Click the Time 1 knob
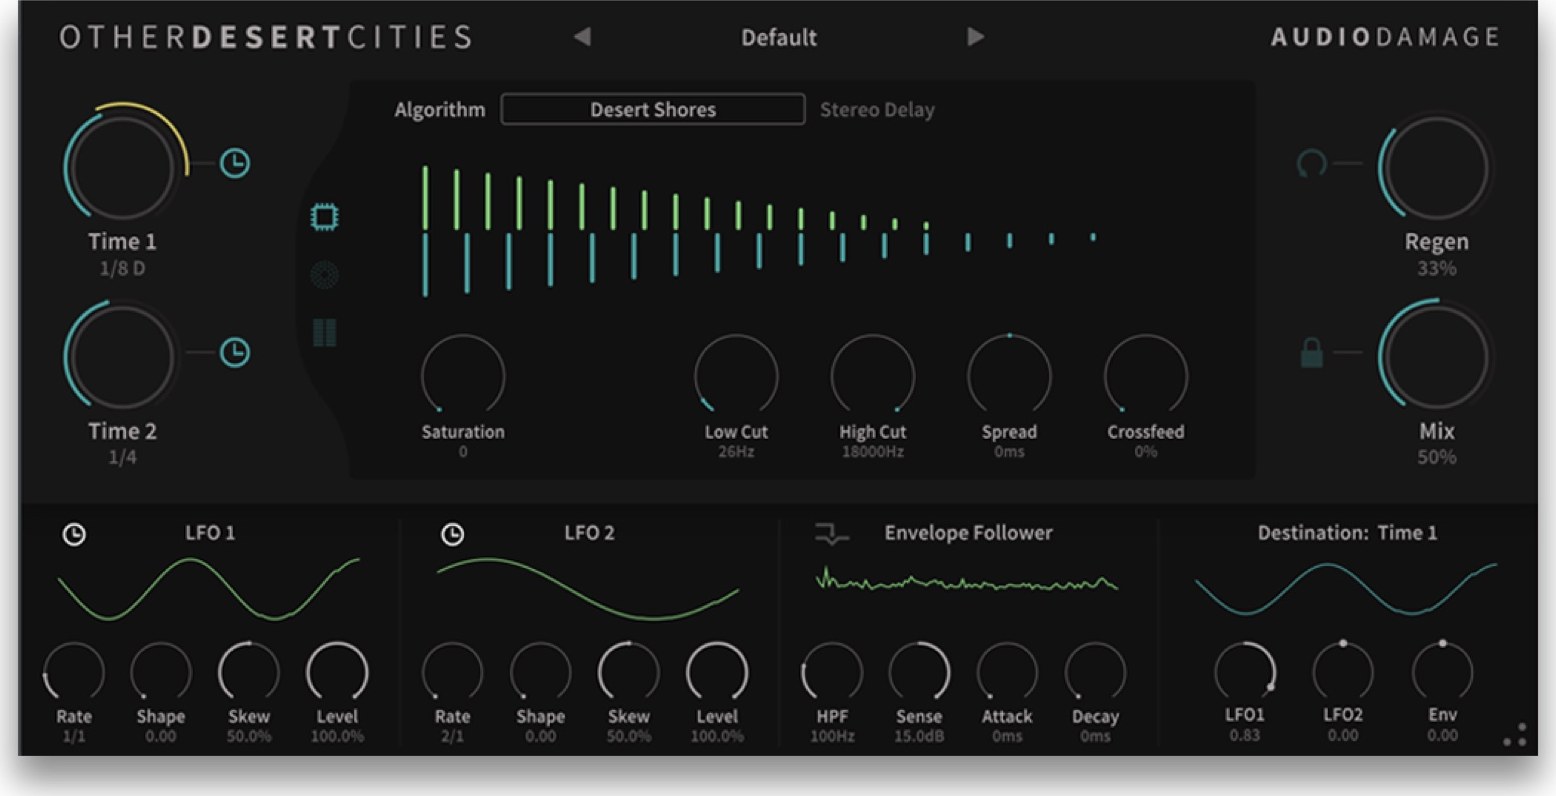The height and width of the screenshot is (796, 1556). pos(122,166)
